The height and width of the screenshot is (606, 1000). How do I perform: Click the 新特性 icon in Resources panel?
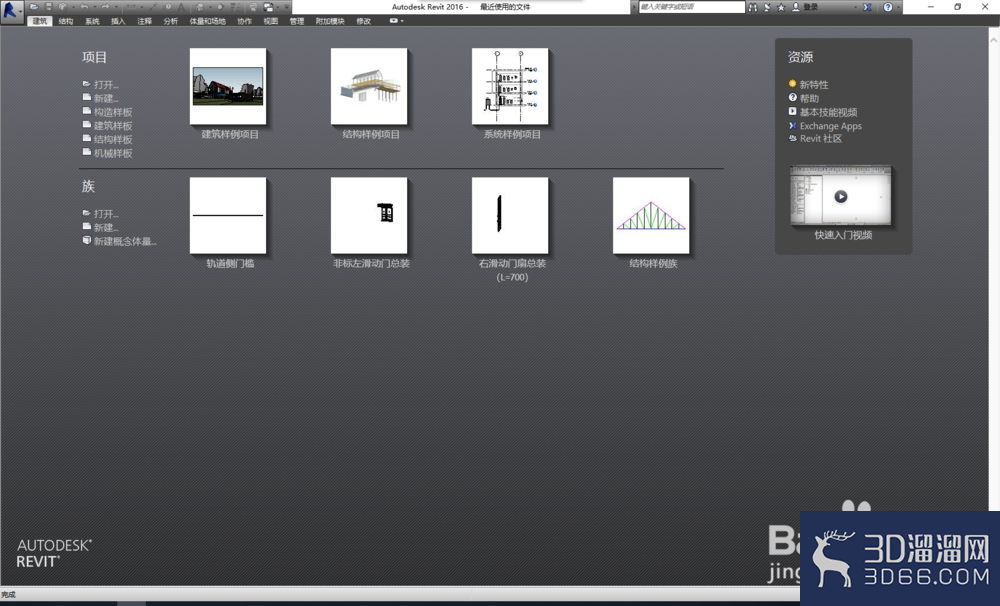[792, 84]
